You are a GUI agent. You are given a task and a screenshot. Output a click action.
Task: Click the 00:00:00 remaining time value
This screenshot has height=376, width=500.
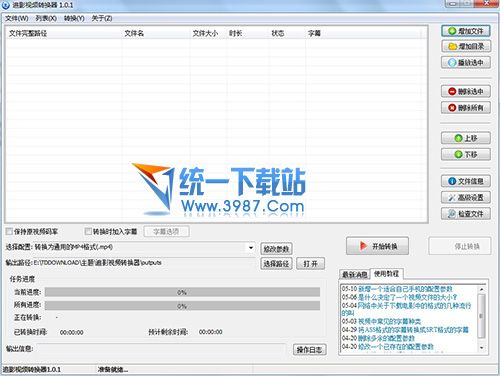(211, 332)
